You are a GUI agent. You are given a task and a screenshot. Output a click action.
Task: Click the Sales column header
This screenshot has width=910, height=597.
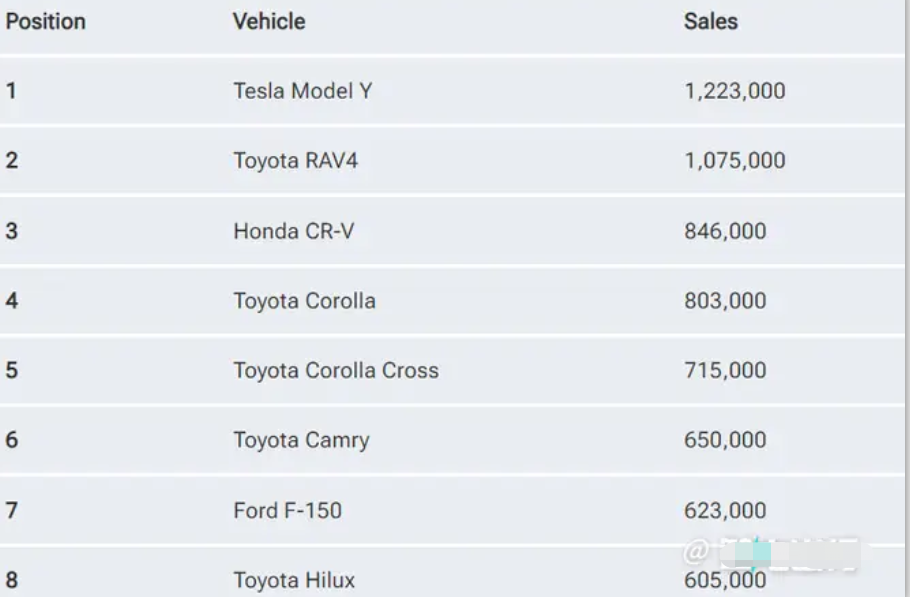710,21
